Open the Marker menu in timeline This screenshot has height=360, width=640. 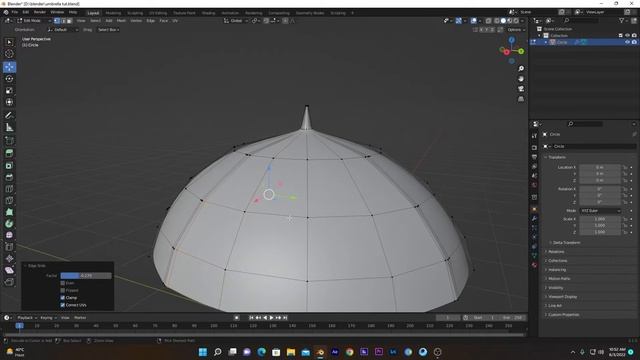click(x=80, y=318)
